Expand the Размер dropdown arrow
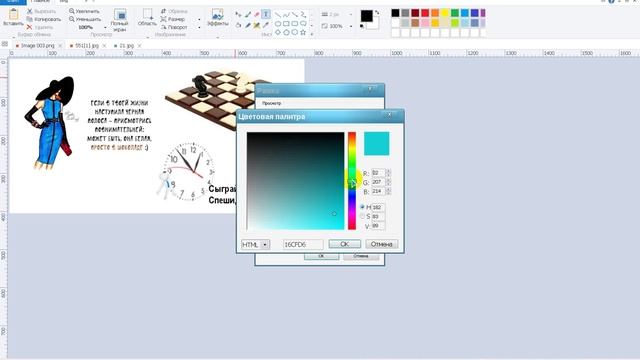The width and height of the screenshot is (640, 360). tap(199, 19)
